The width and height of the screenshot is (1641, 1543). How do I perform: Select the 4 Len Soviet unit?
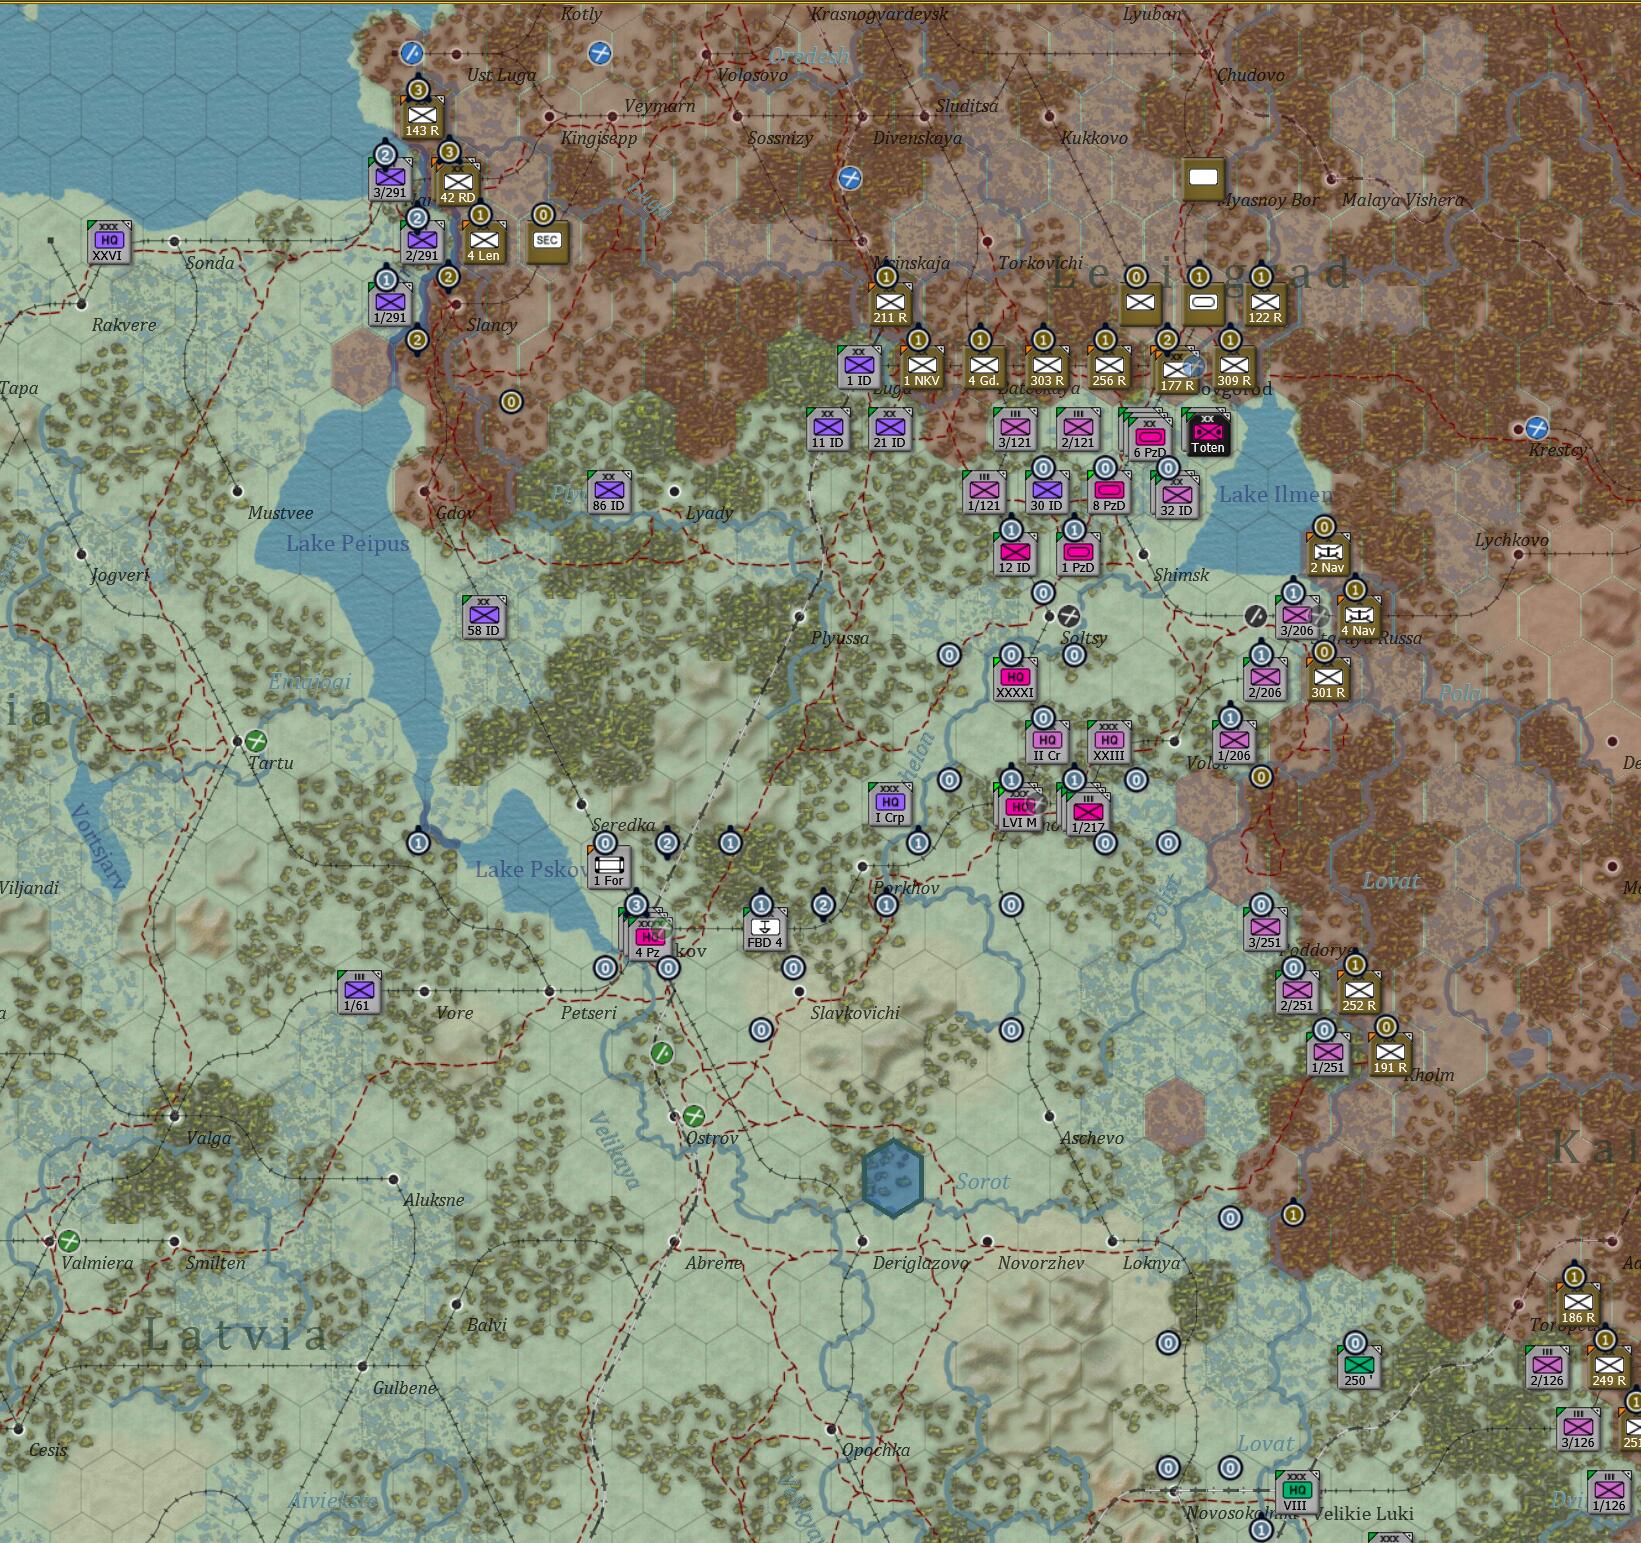click(x=484, y=242)
